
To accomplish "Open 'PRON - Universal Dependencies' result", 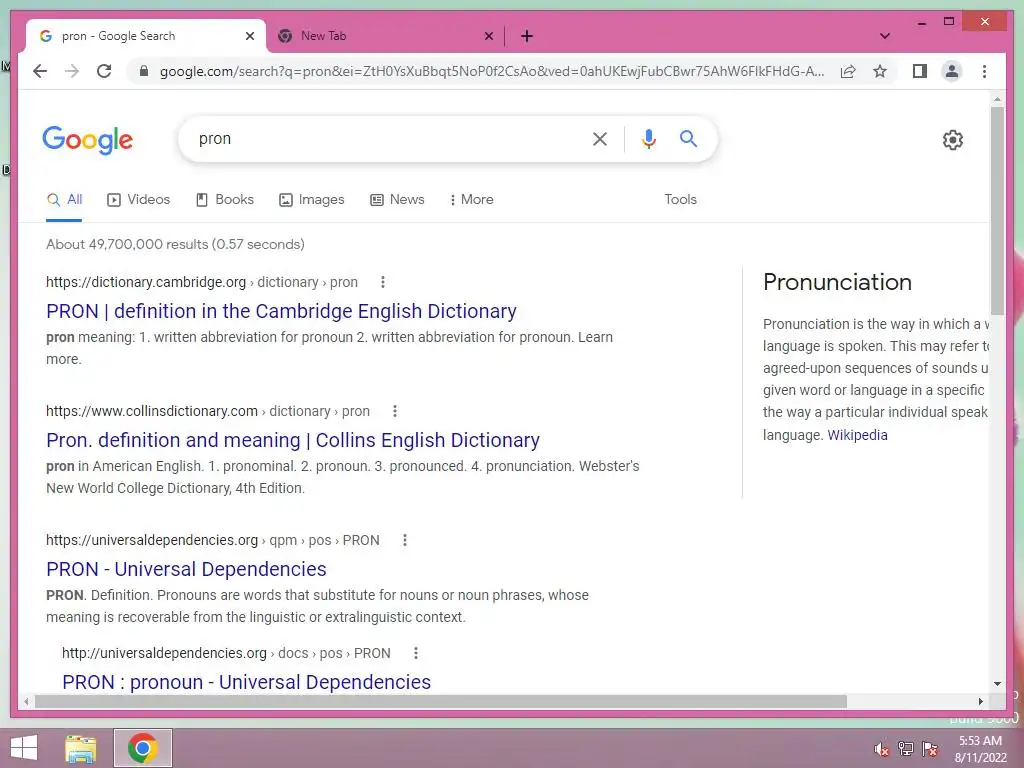I will click(186, 569).
